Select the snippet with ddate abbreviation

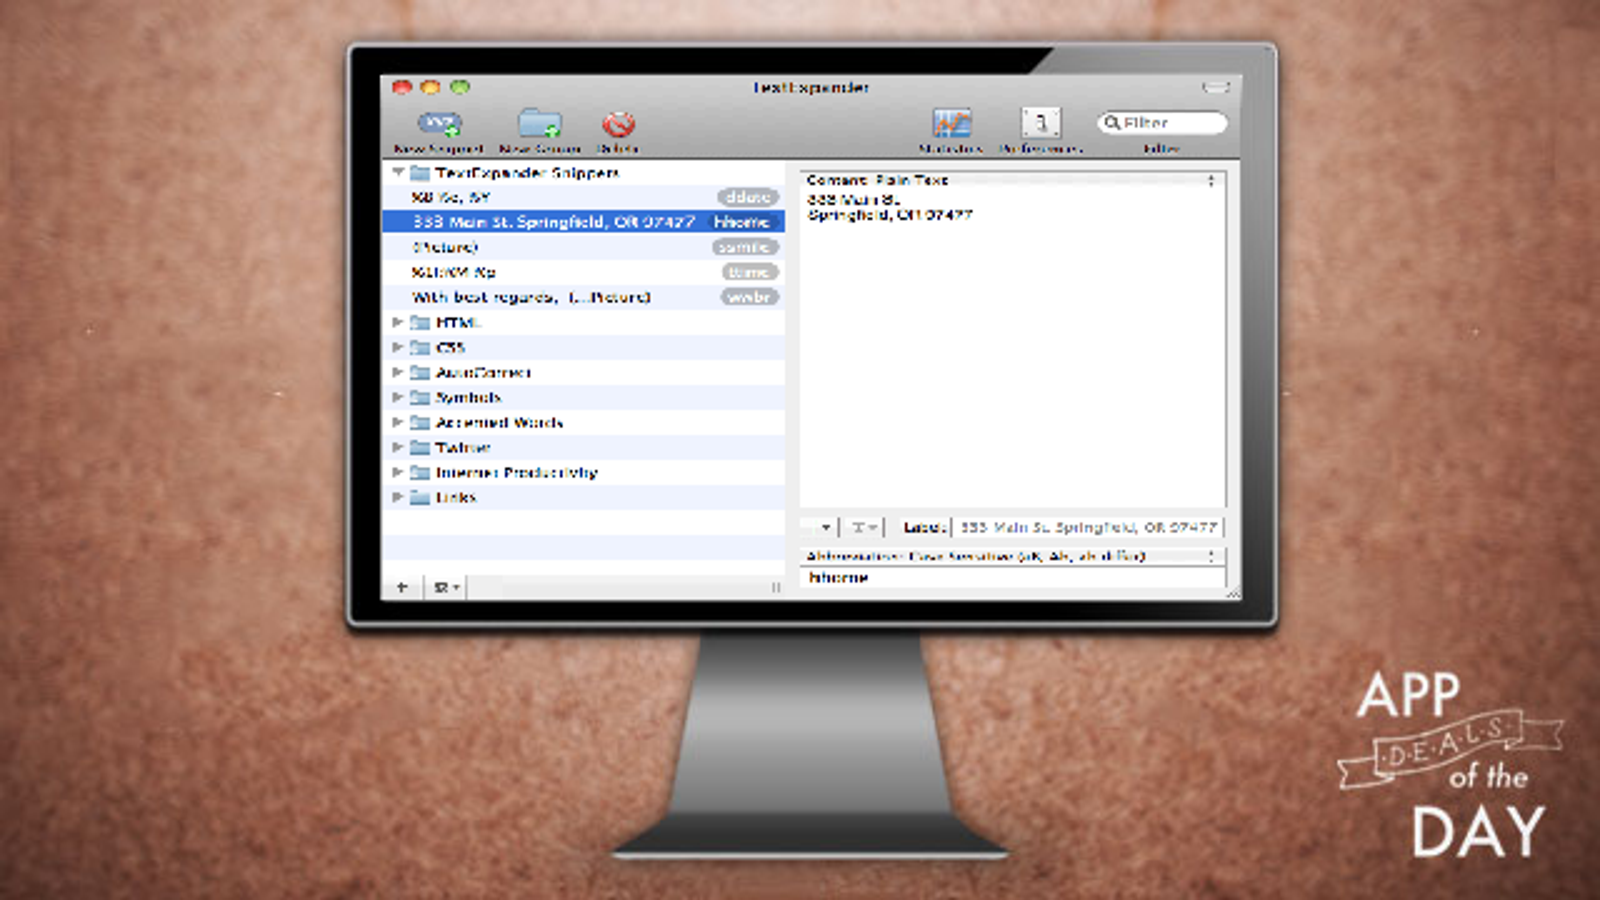(x=583, y=197)
